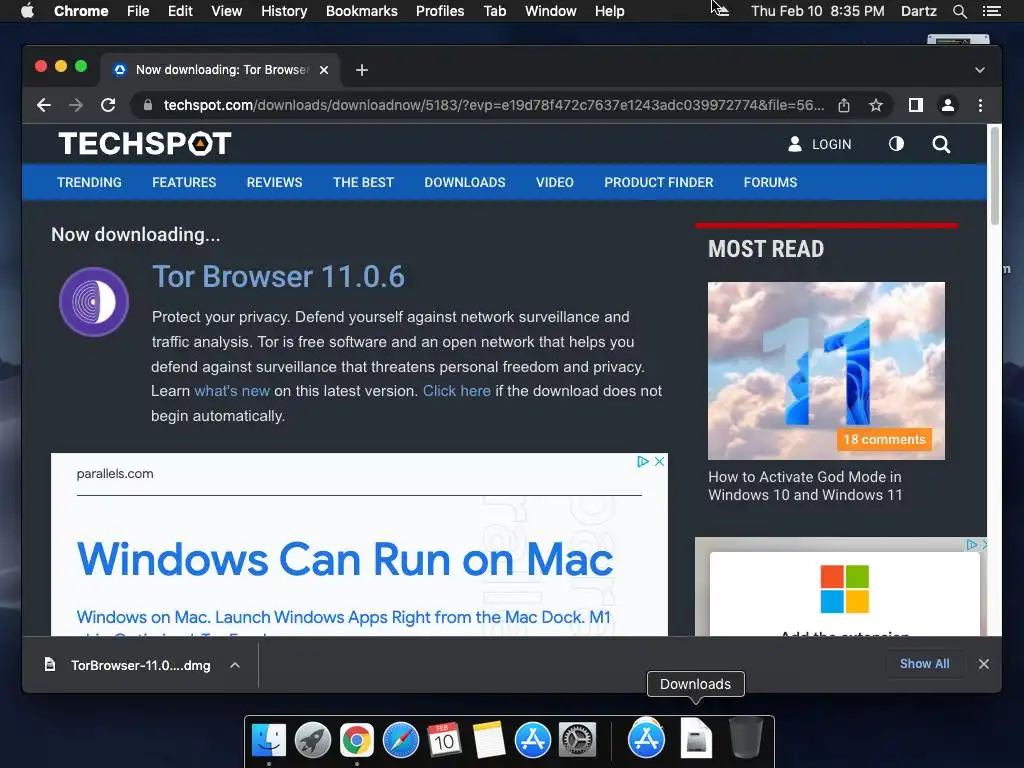The width and height of the screenshot is (1024, 768).
Task: Open the Downloads stack in the Dock
Action: (696, 738)
